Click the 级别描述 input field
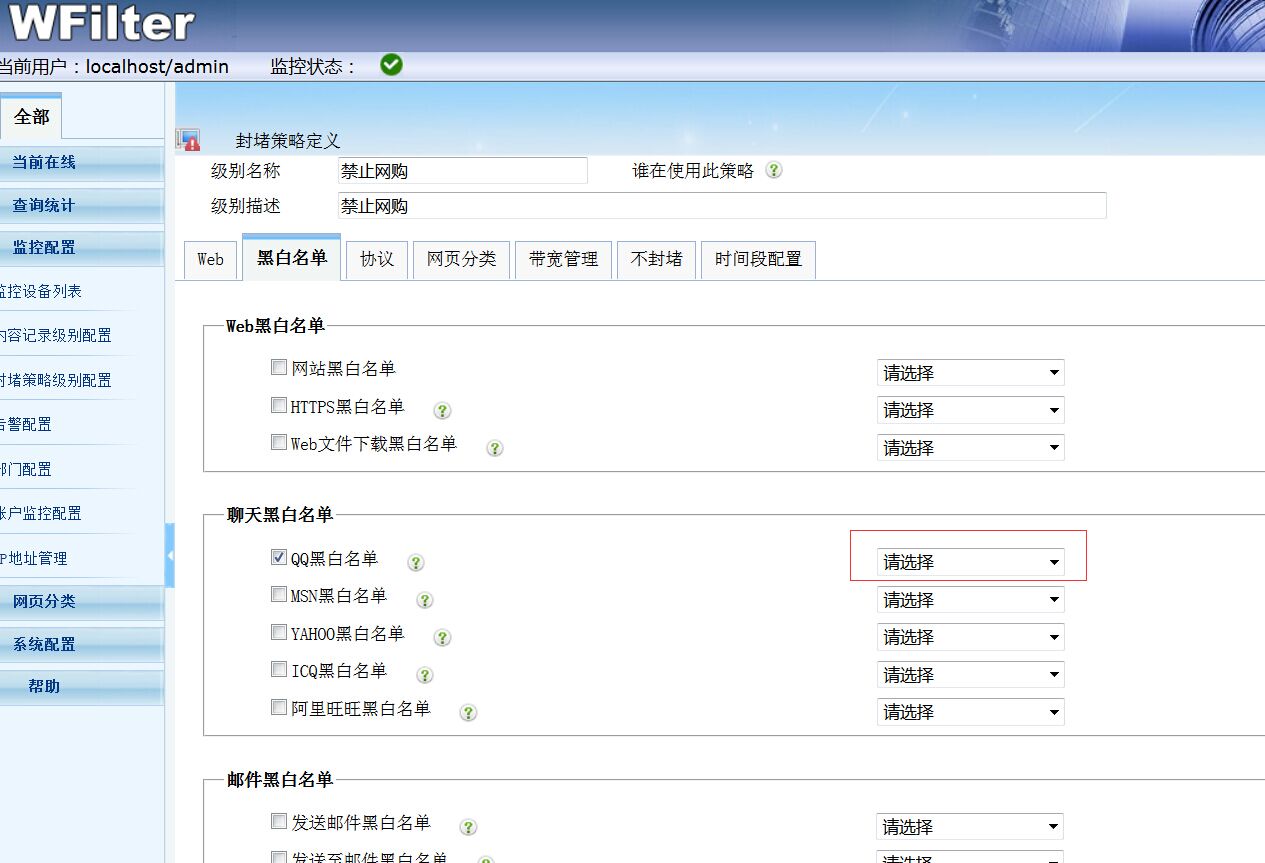The height and width of the screenshot is (863, 1265). [722, 206]
